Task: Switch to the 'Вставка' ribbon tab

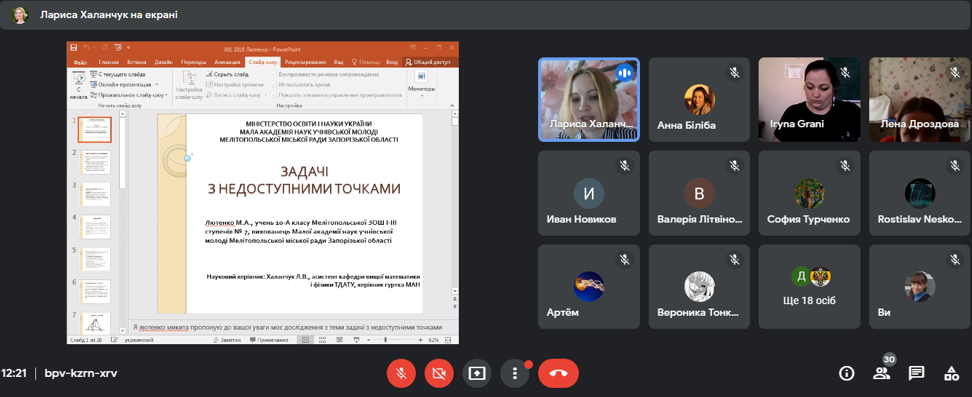Action: coord(136,62)
